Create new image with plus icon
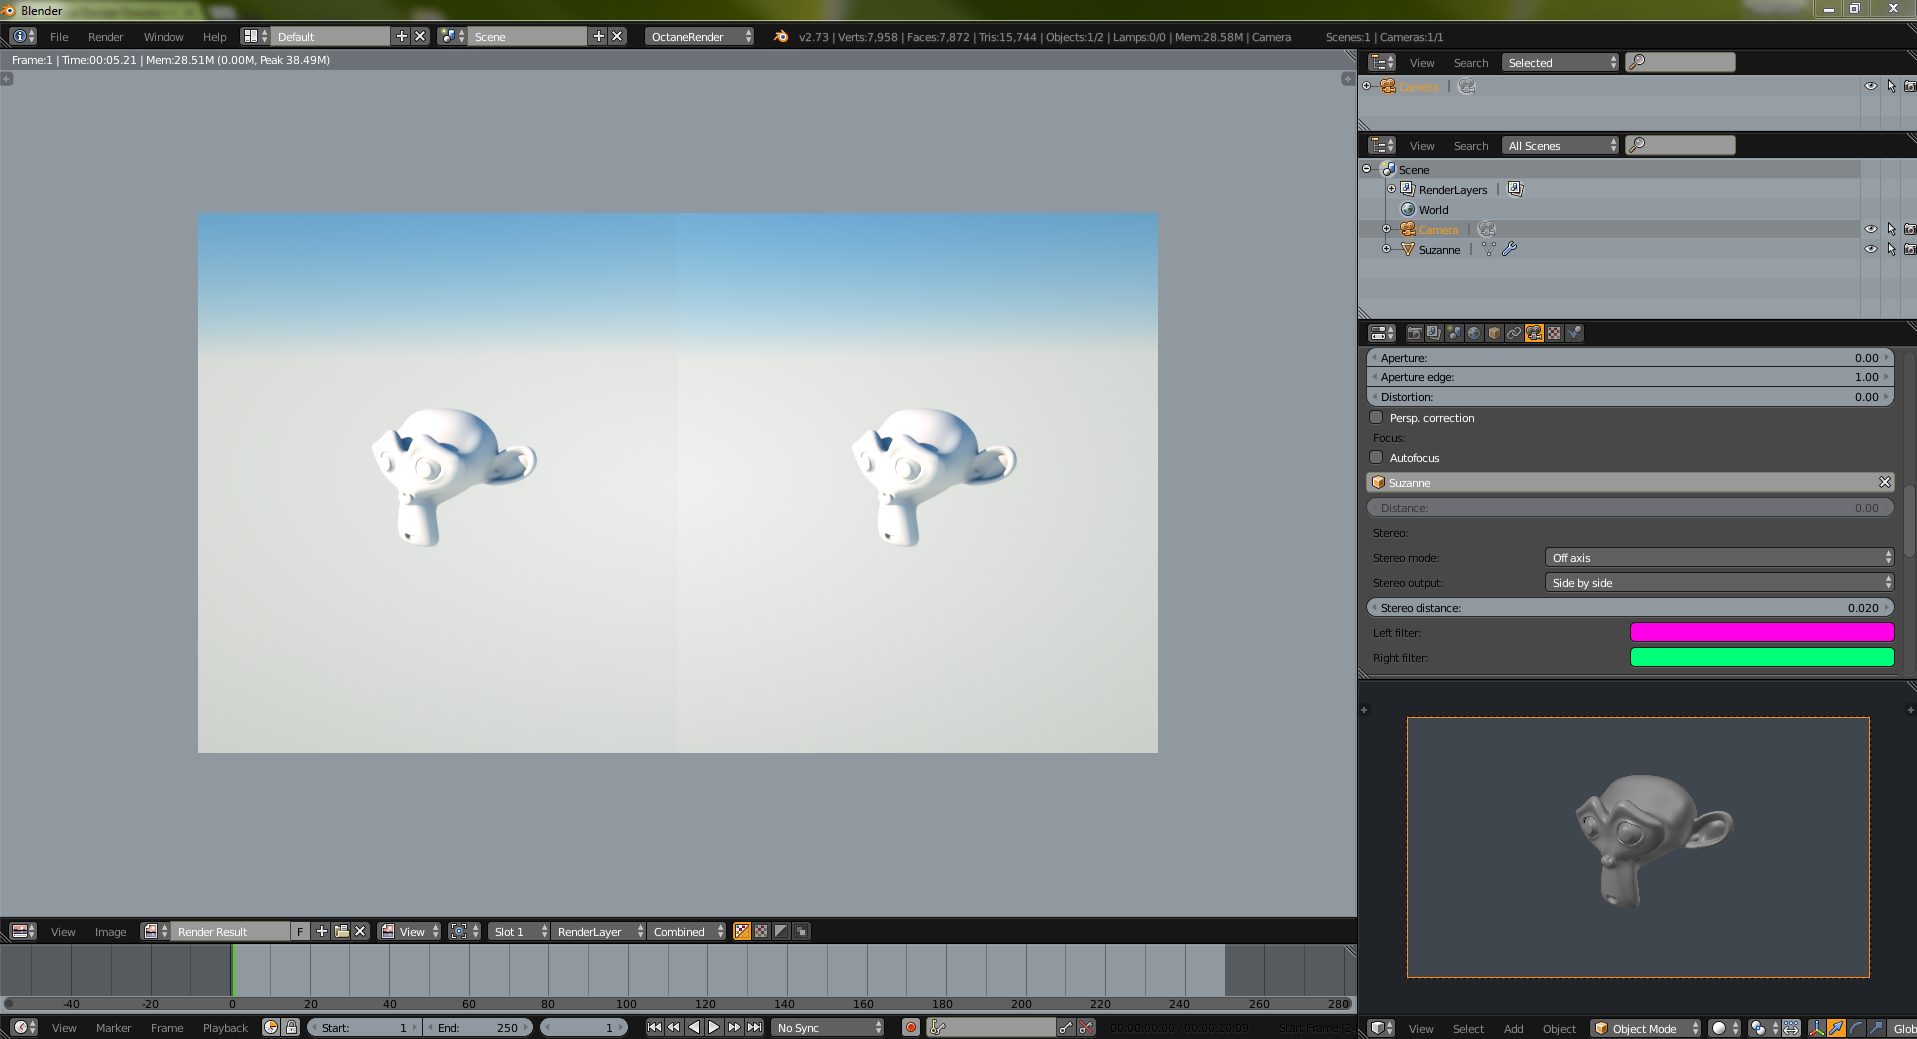This screenshot has width=1917, height=1039. [321, 931]
